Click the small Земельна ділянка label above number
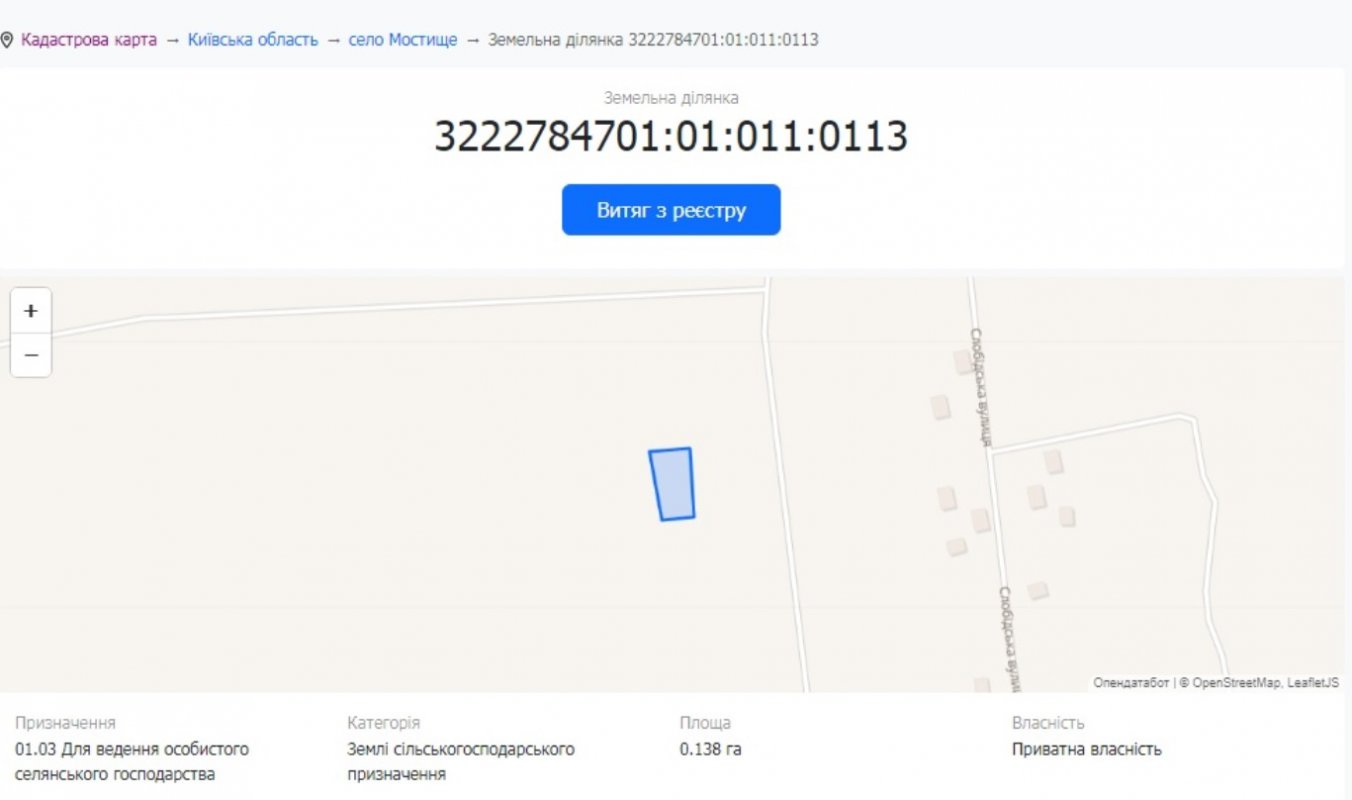Image resolution: width=1352 pixels, height=800 pixels. [x=671, y=98]
